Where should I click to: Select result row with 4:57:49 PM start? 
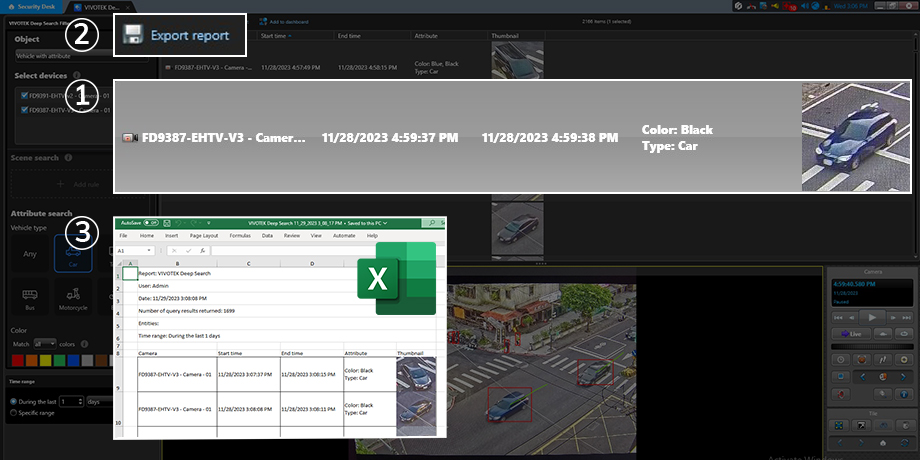[x=352, y=67]
